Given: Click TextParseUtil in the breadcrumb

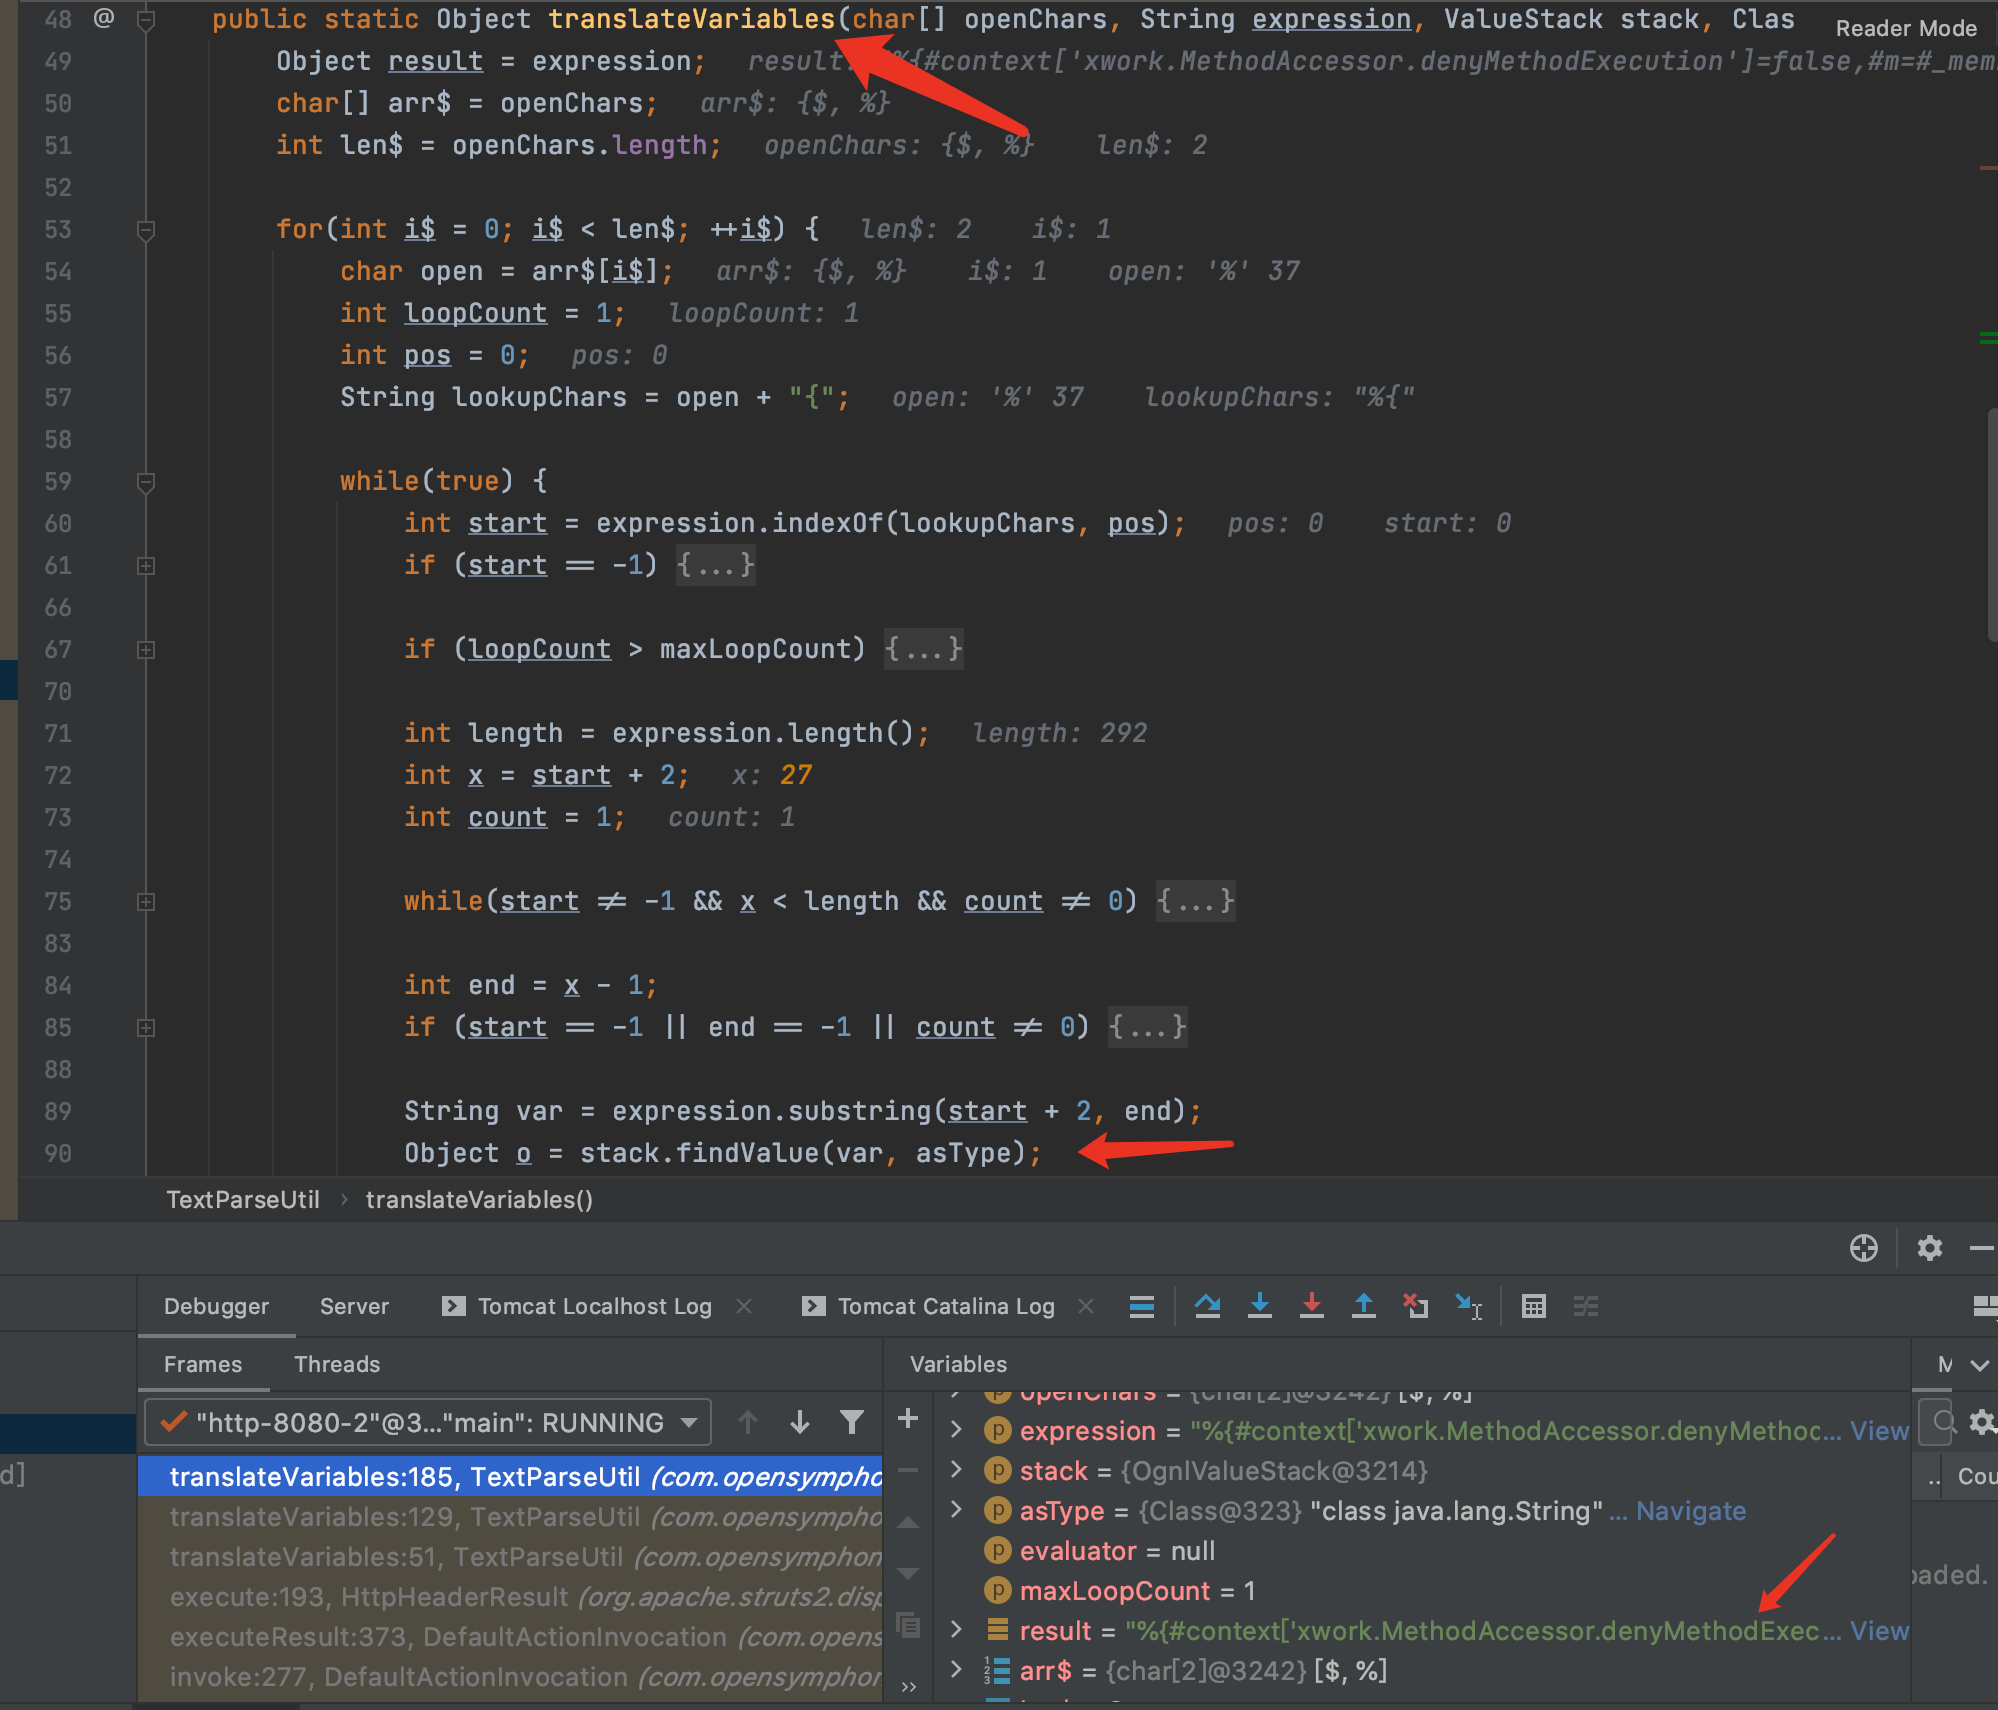Looking at the screenshot, I should coord(243,1199).
